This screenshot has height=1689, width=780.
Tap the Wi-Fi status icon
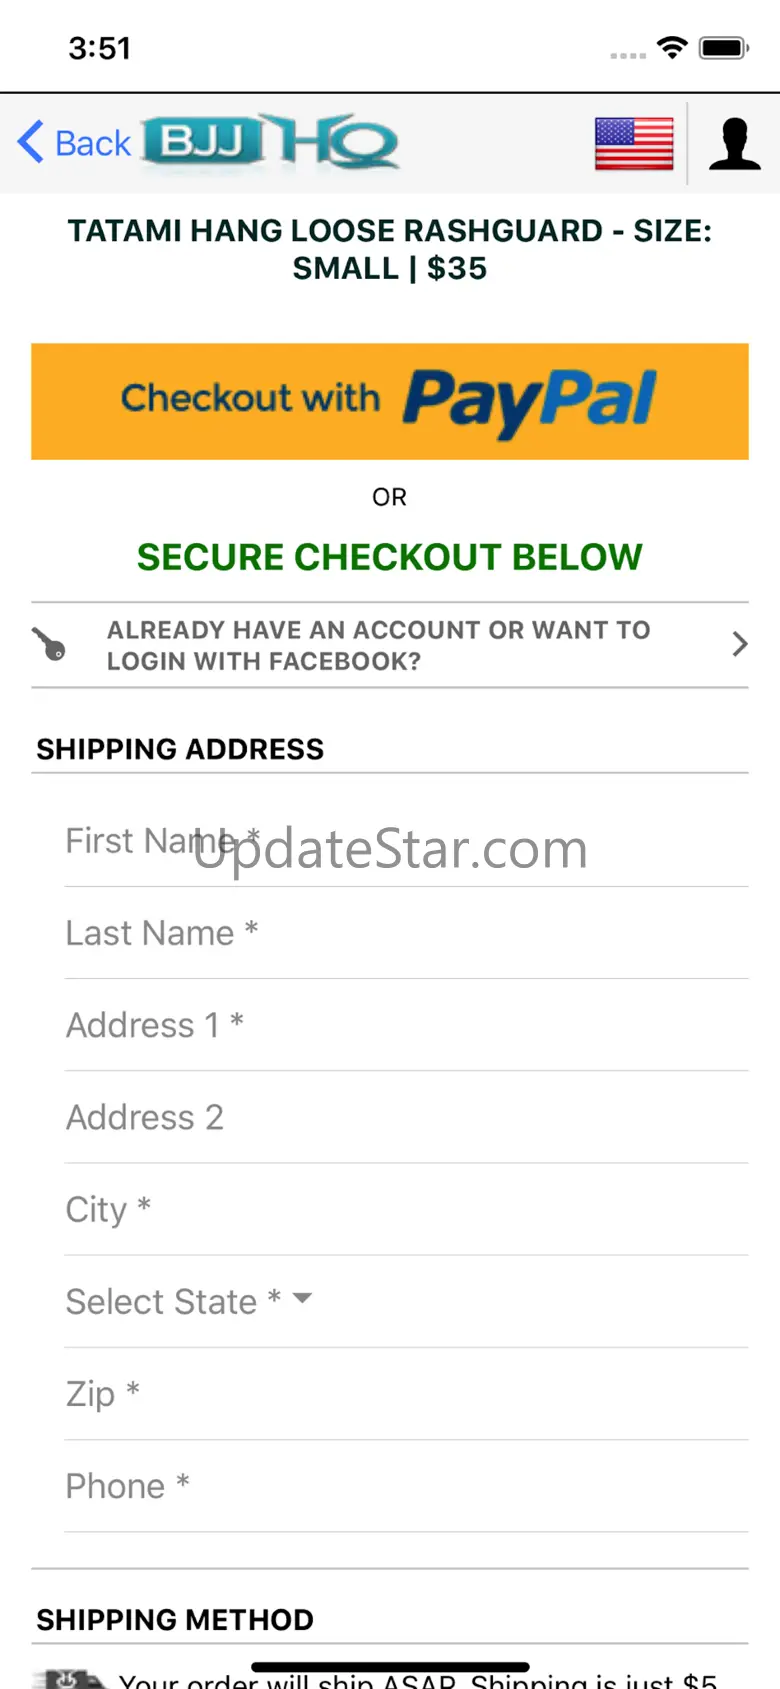tap(672, 47)
